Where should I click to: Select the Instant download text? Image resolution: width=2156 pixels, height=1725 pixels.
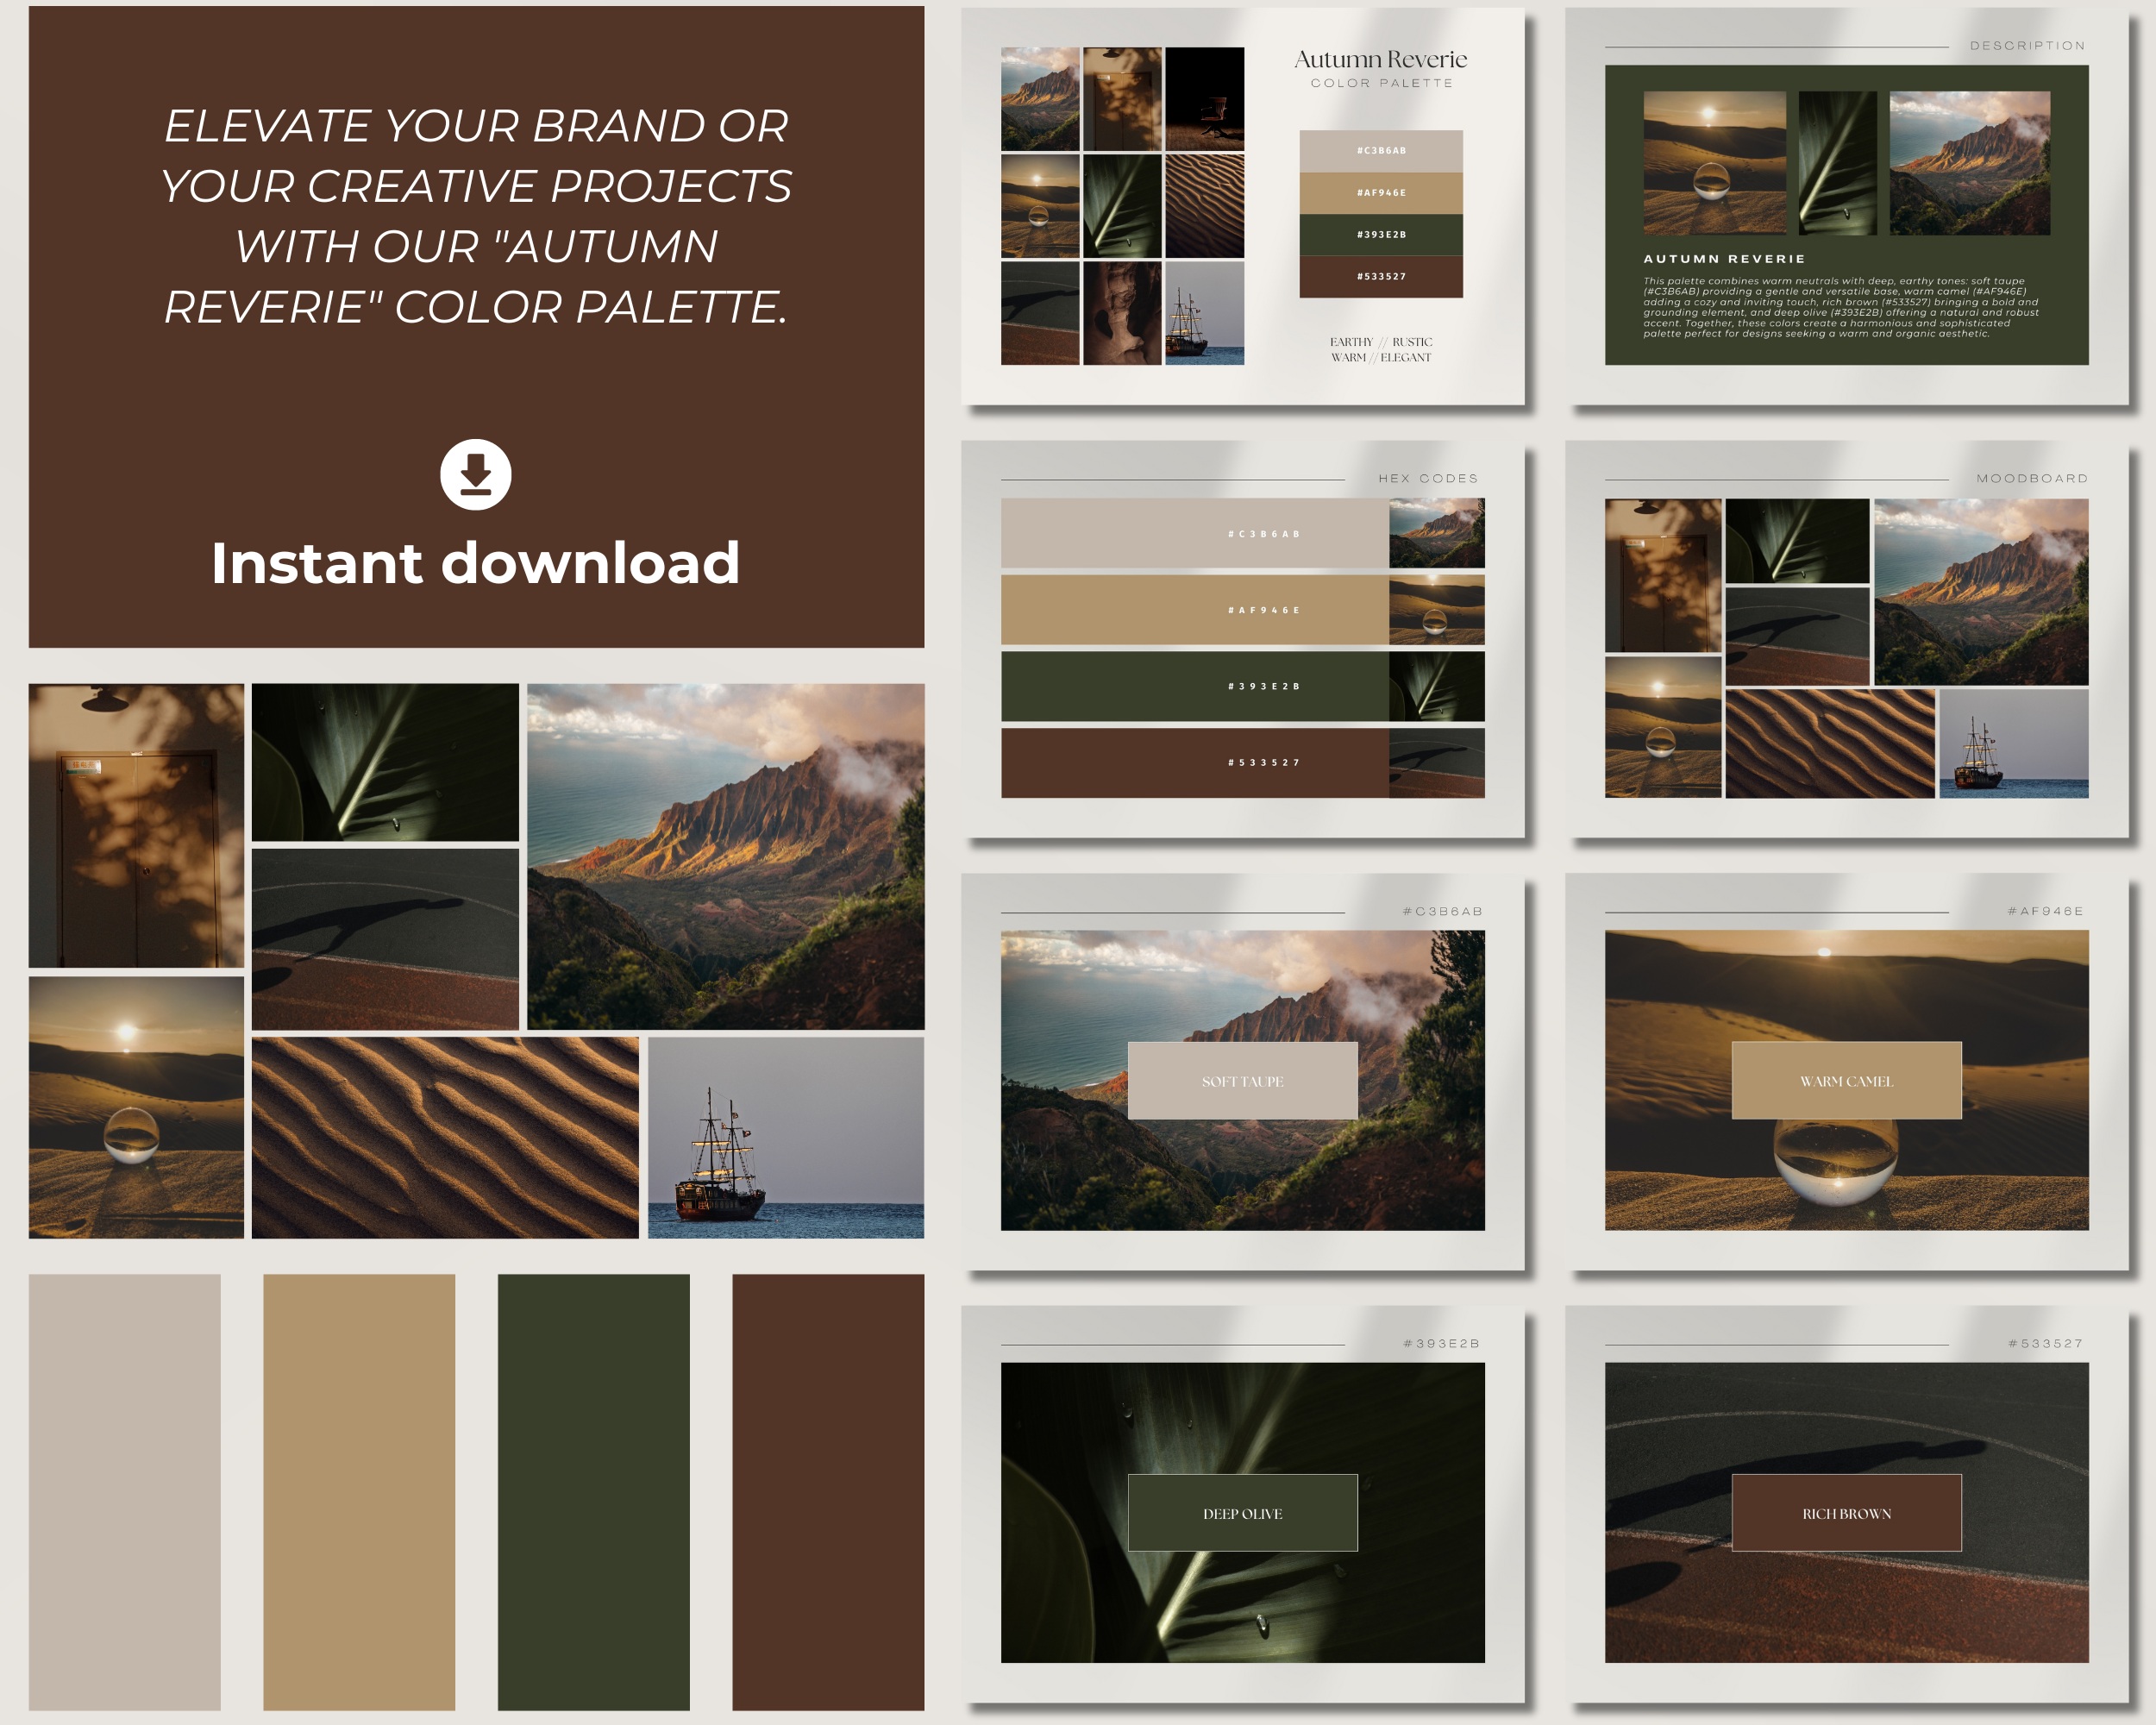475,563
